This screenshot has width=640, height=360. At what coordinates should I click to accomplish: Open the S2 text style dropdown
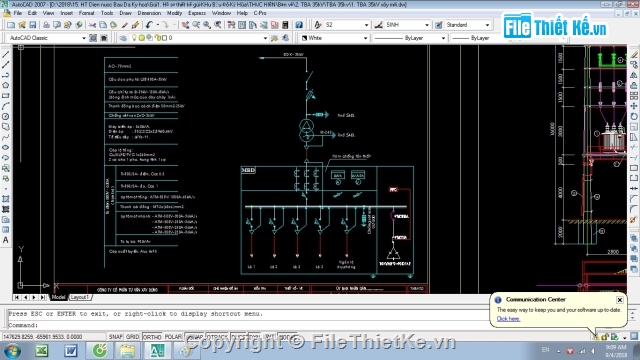tap(366, 25)
